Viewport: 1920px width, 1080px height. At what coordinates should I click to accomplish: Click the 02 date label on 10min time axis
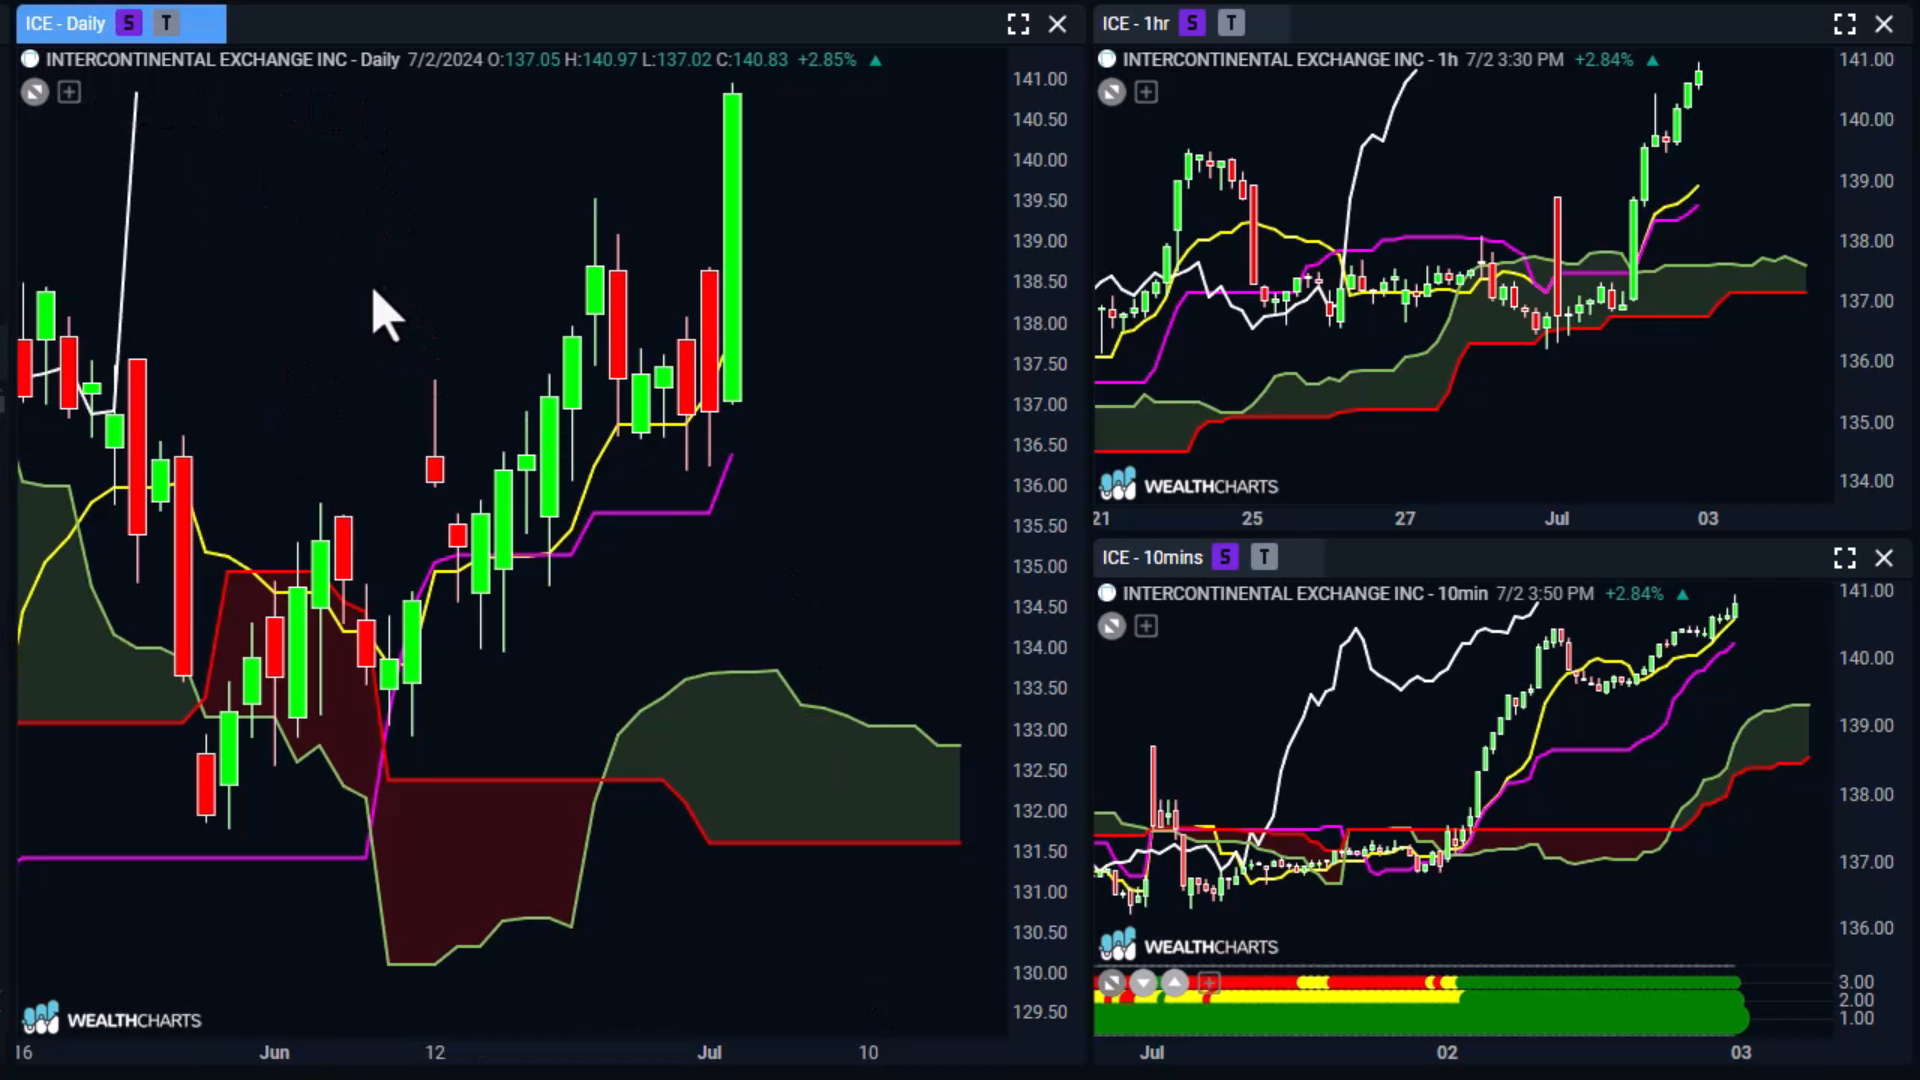pyautogui.click(x=1447, y=1052)
